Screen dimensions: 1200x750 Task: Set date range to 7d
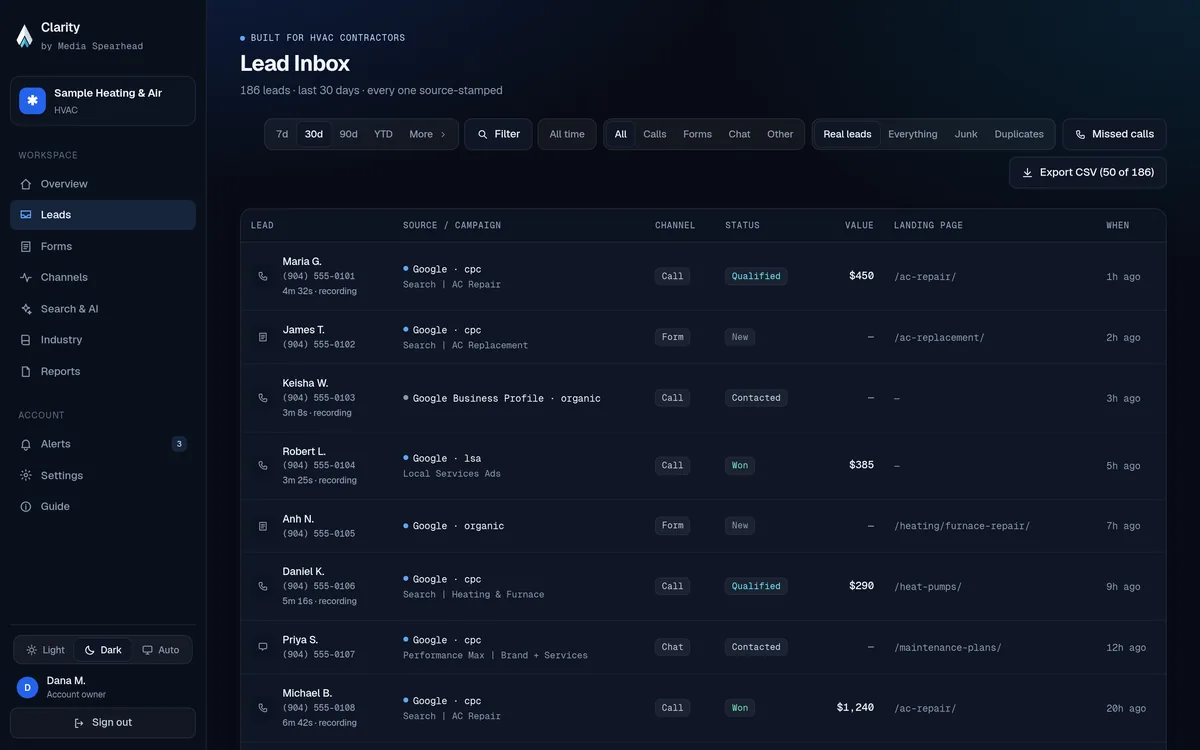282,134
